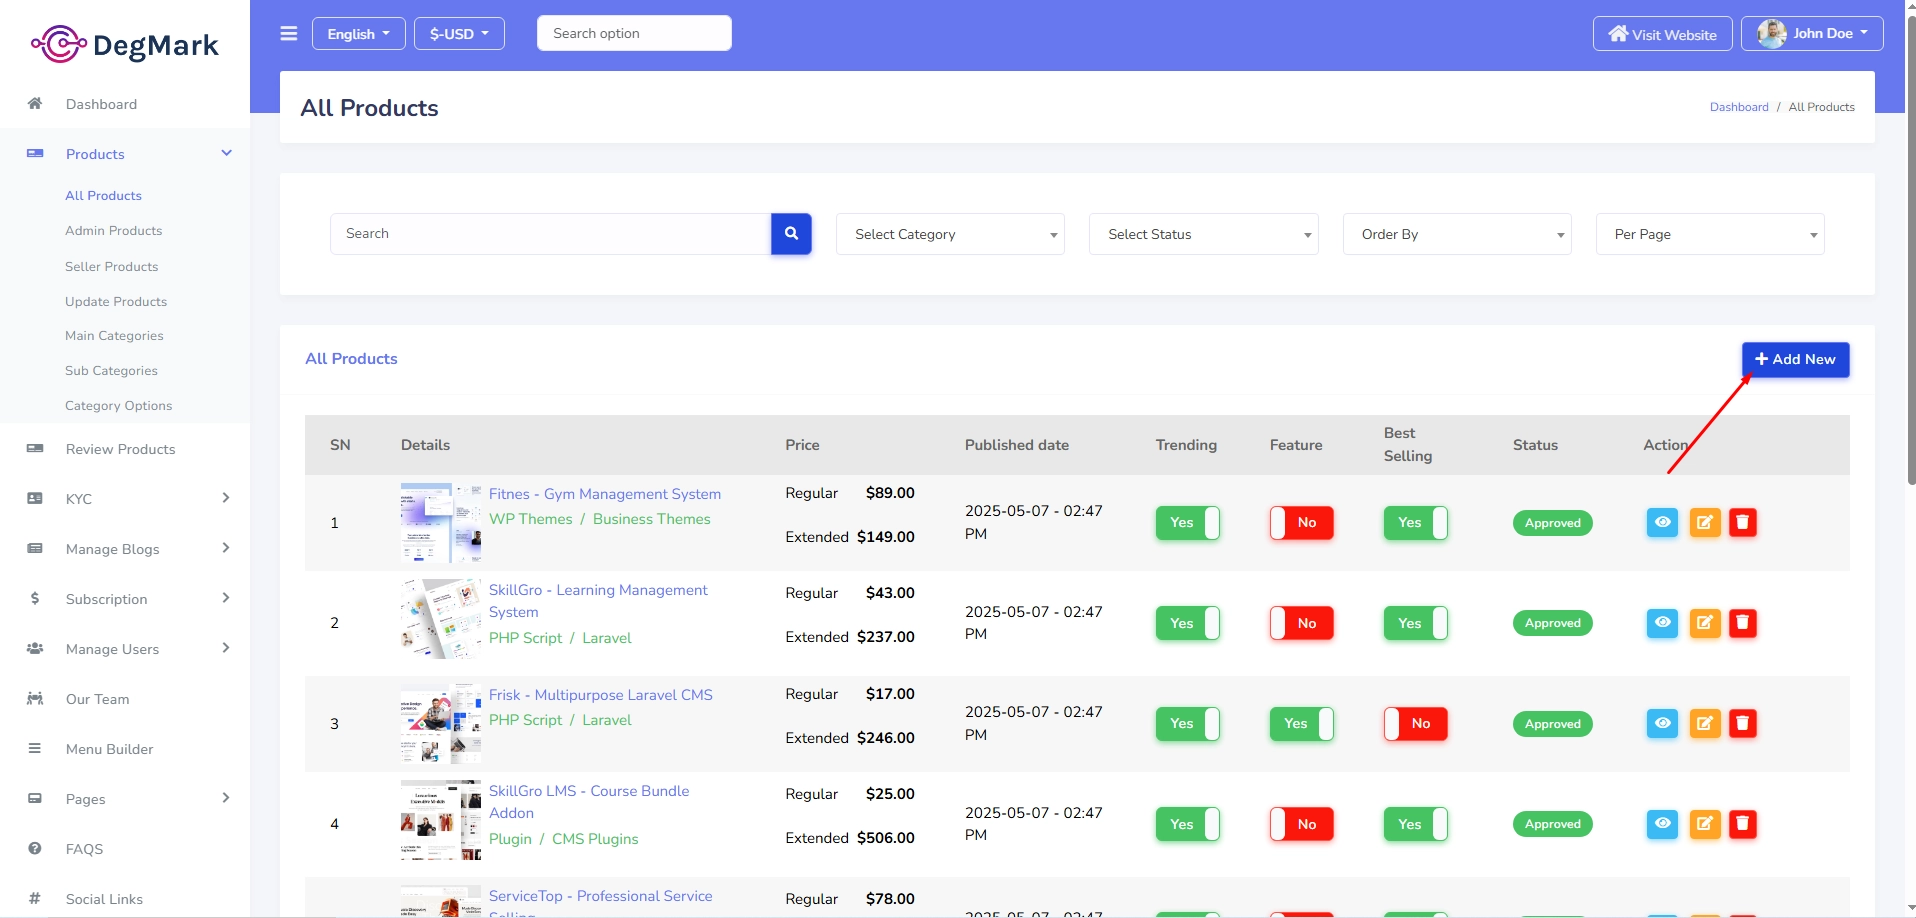Delete the SkillGro Learning Management product
1916x918 pixels.
click(x=1742, y=623)
